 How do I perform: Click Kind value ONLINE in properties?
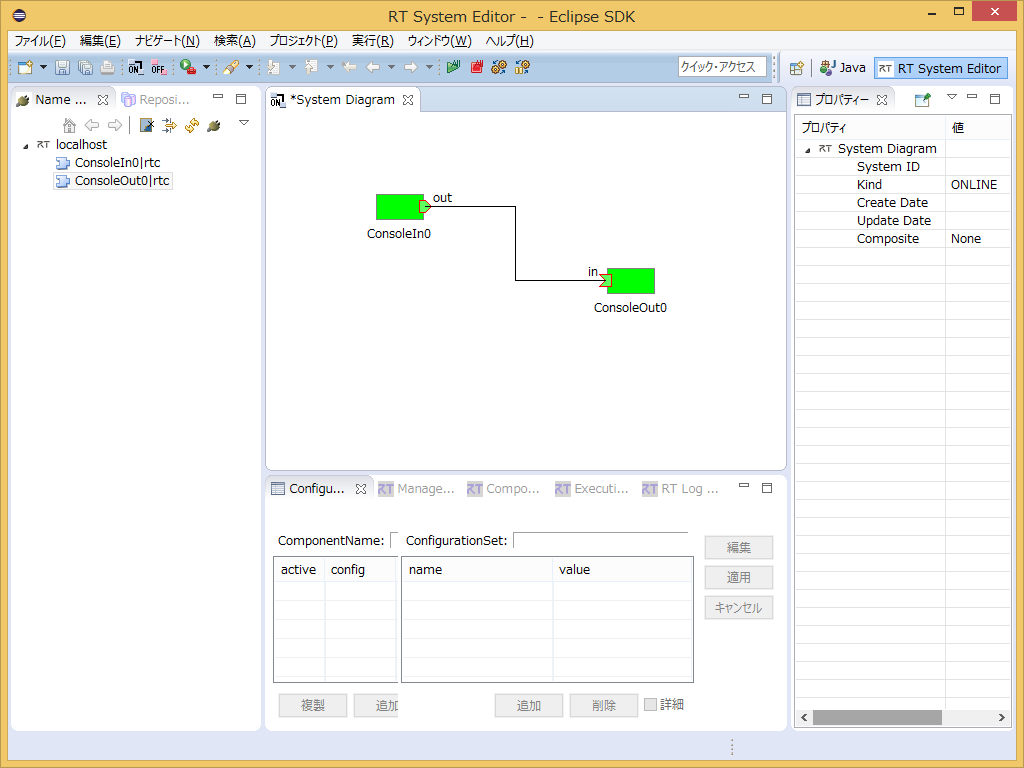974,185
